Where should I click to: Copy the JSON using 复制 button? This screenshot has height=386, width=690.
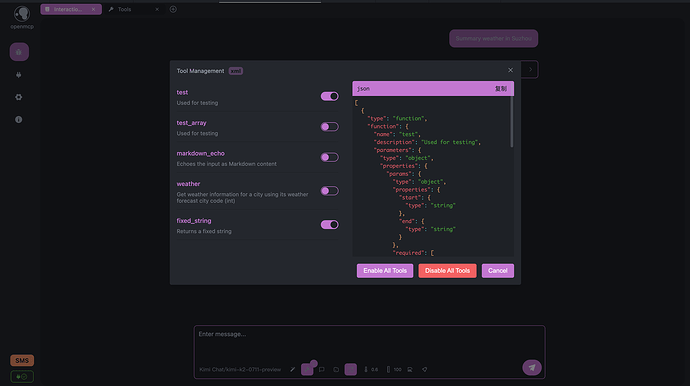point(501,88)
